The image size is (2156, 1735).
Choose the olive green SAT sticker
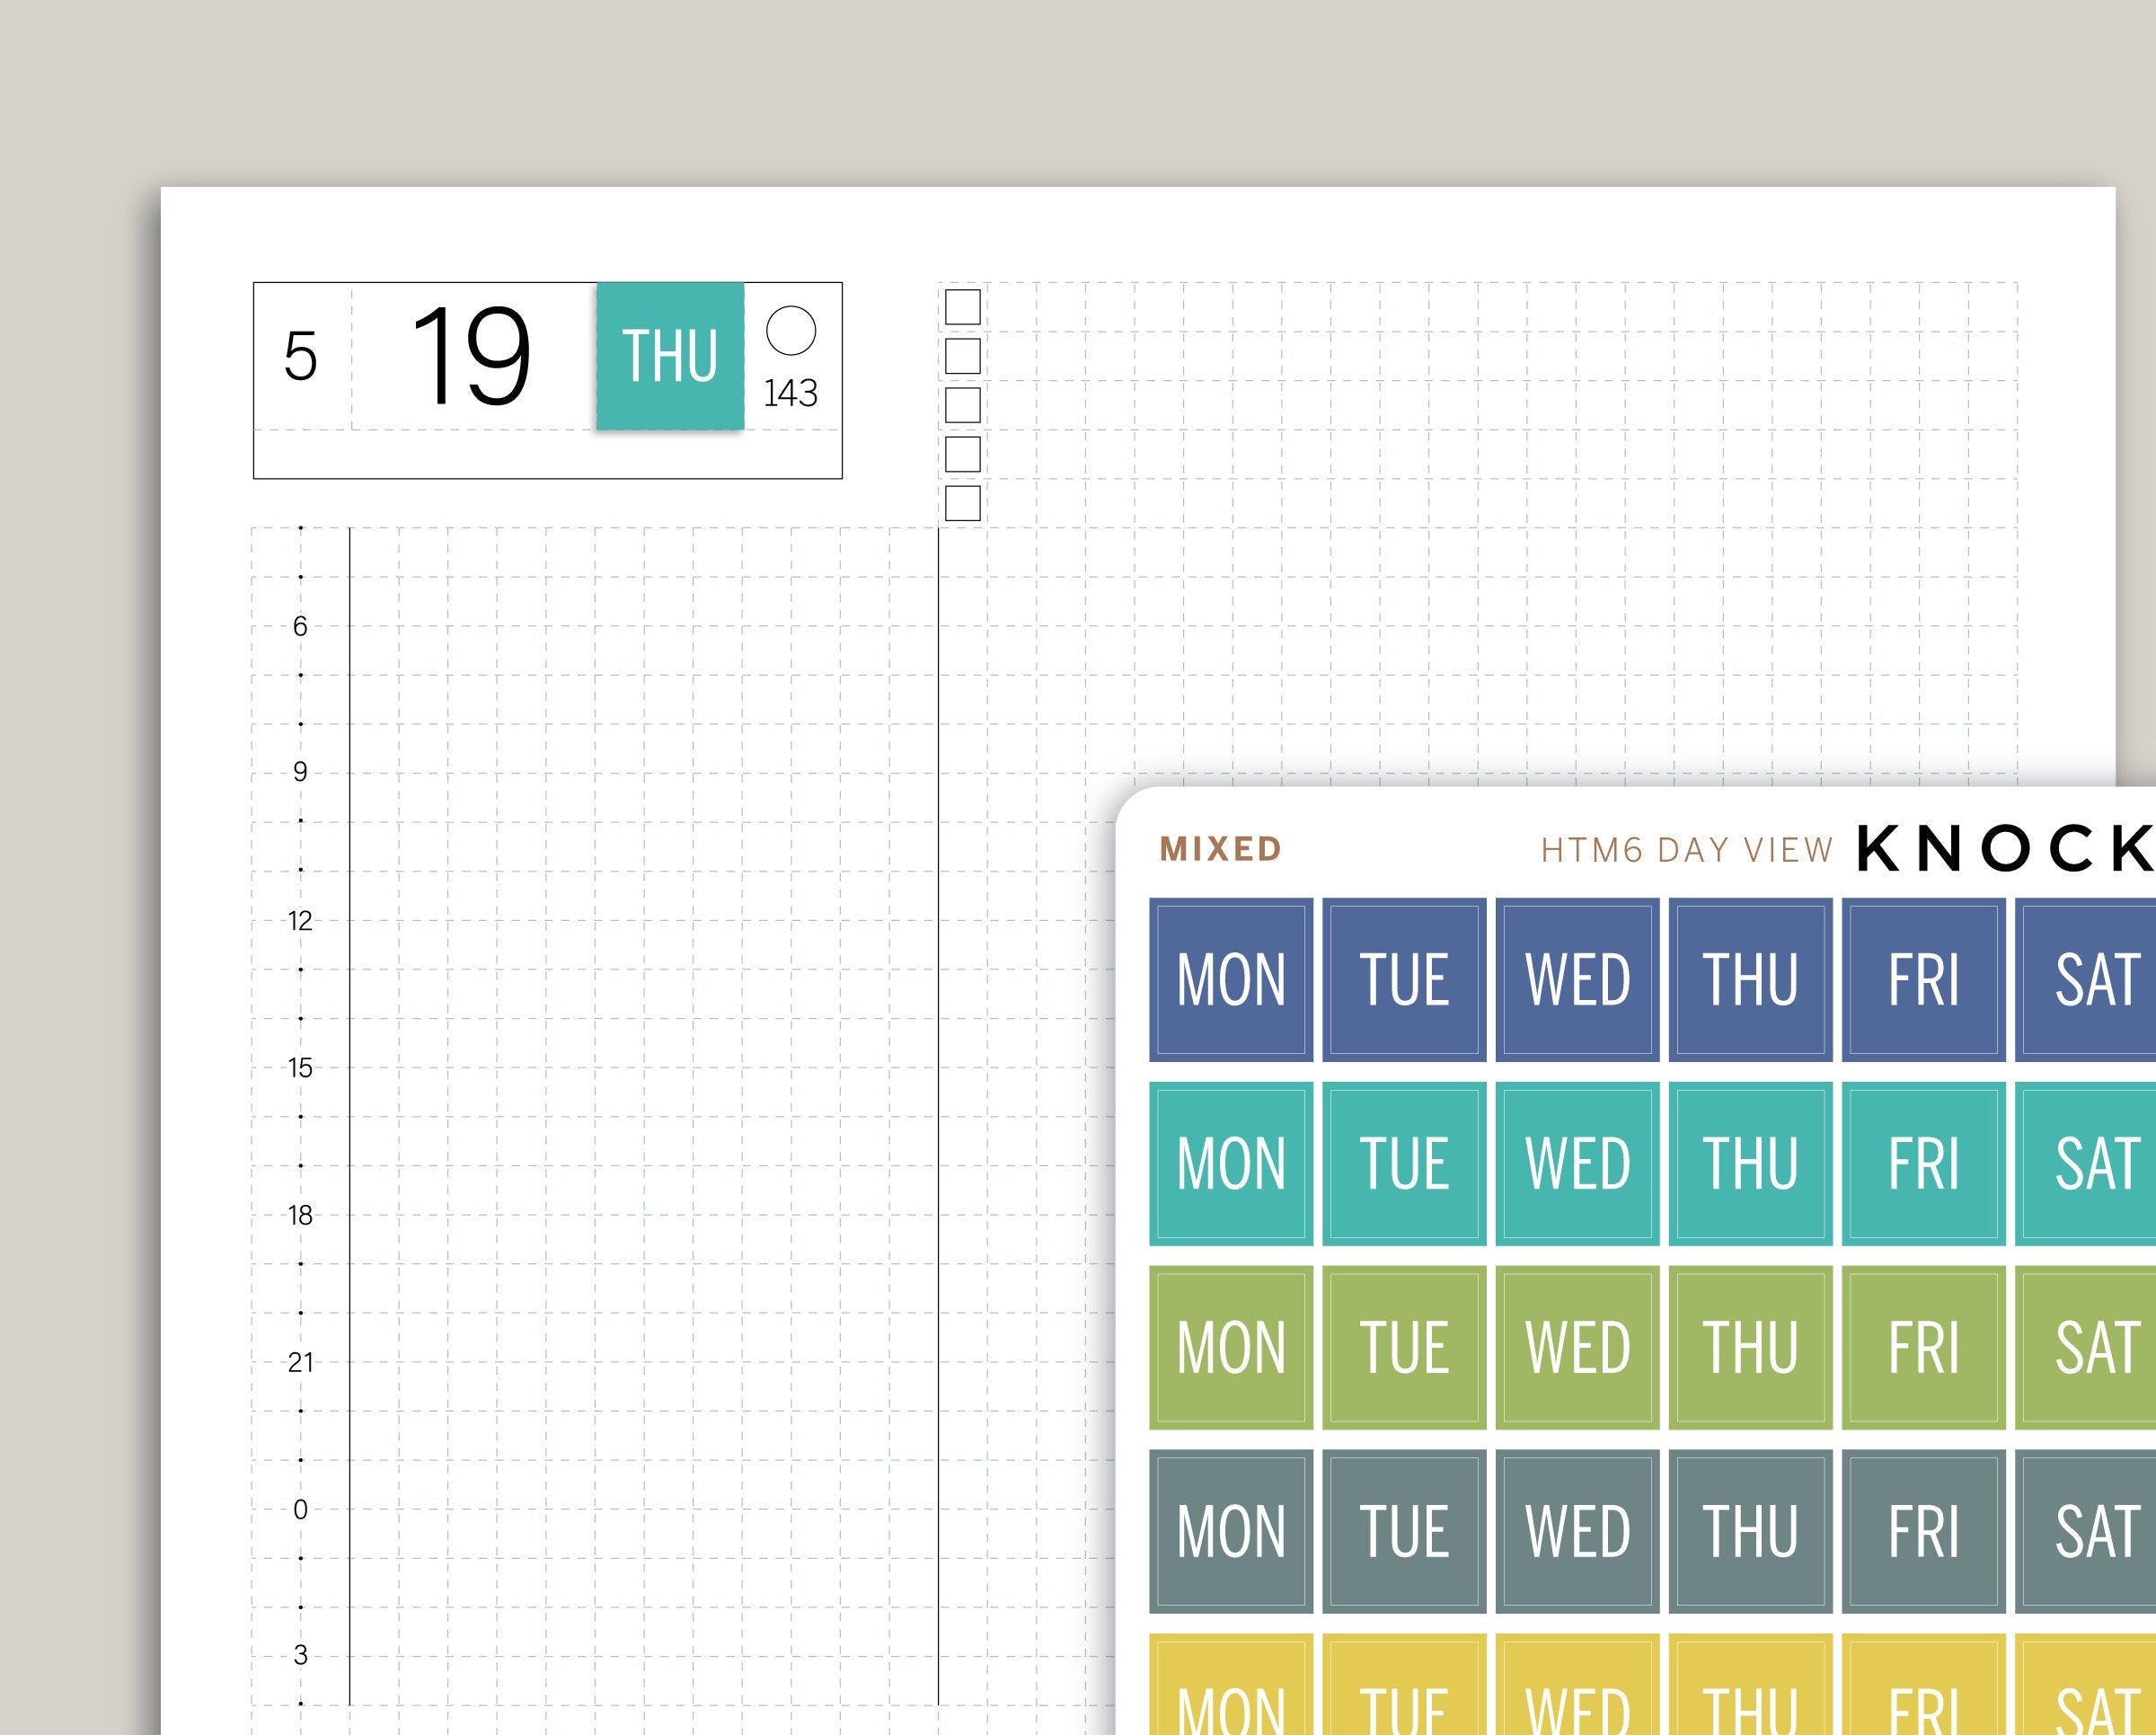tap(2090, 1347)
